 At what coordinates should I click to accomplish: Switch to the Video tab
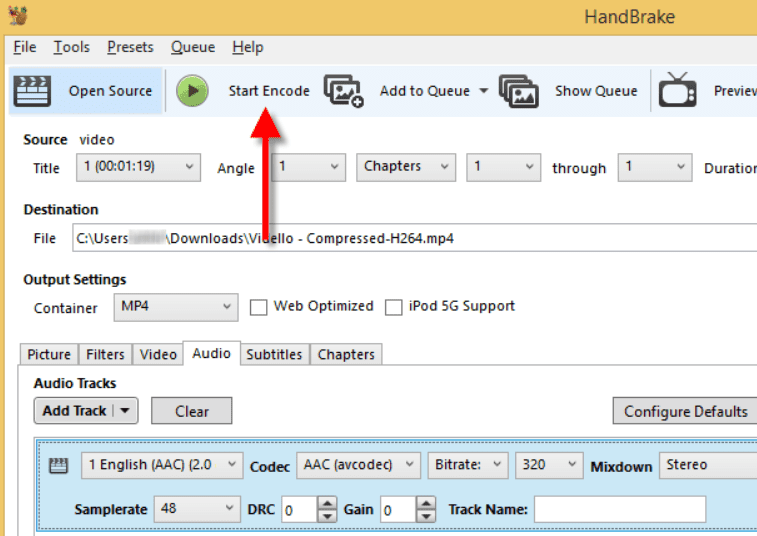tap(158, 354)
